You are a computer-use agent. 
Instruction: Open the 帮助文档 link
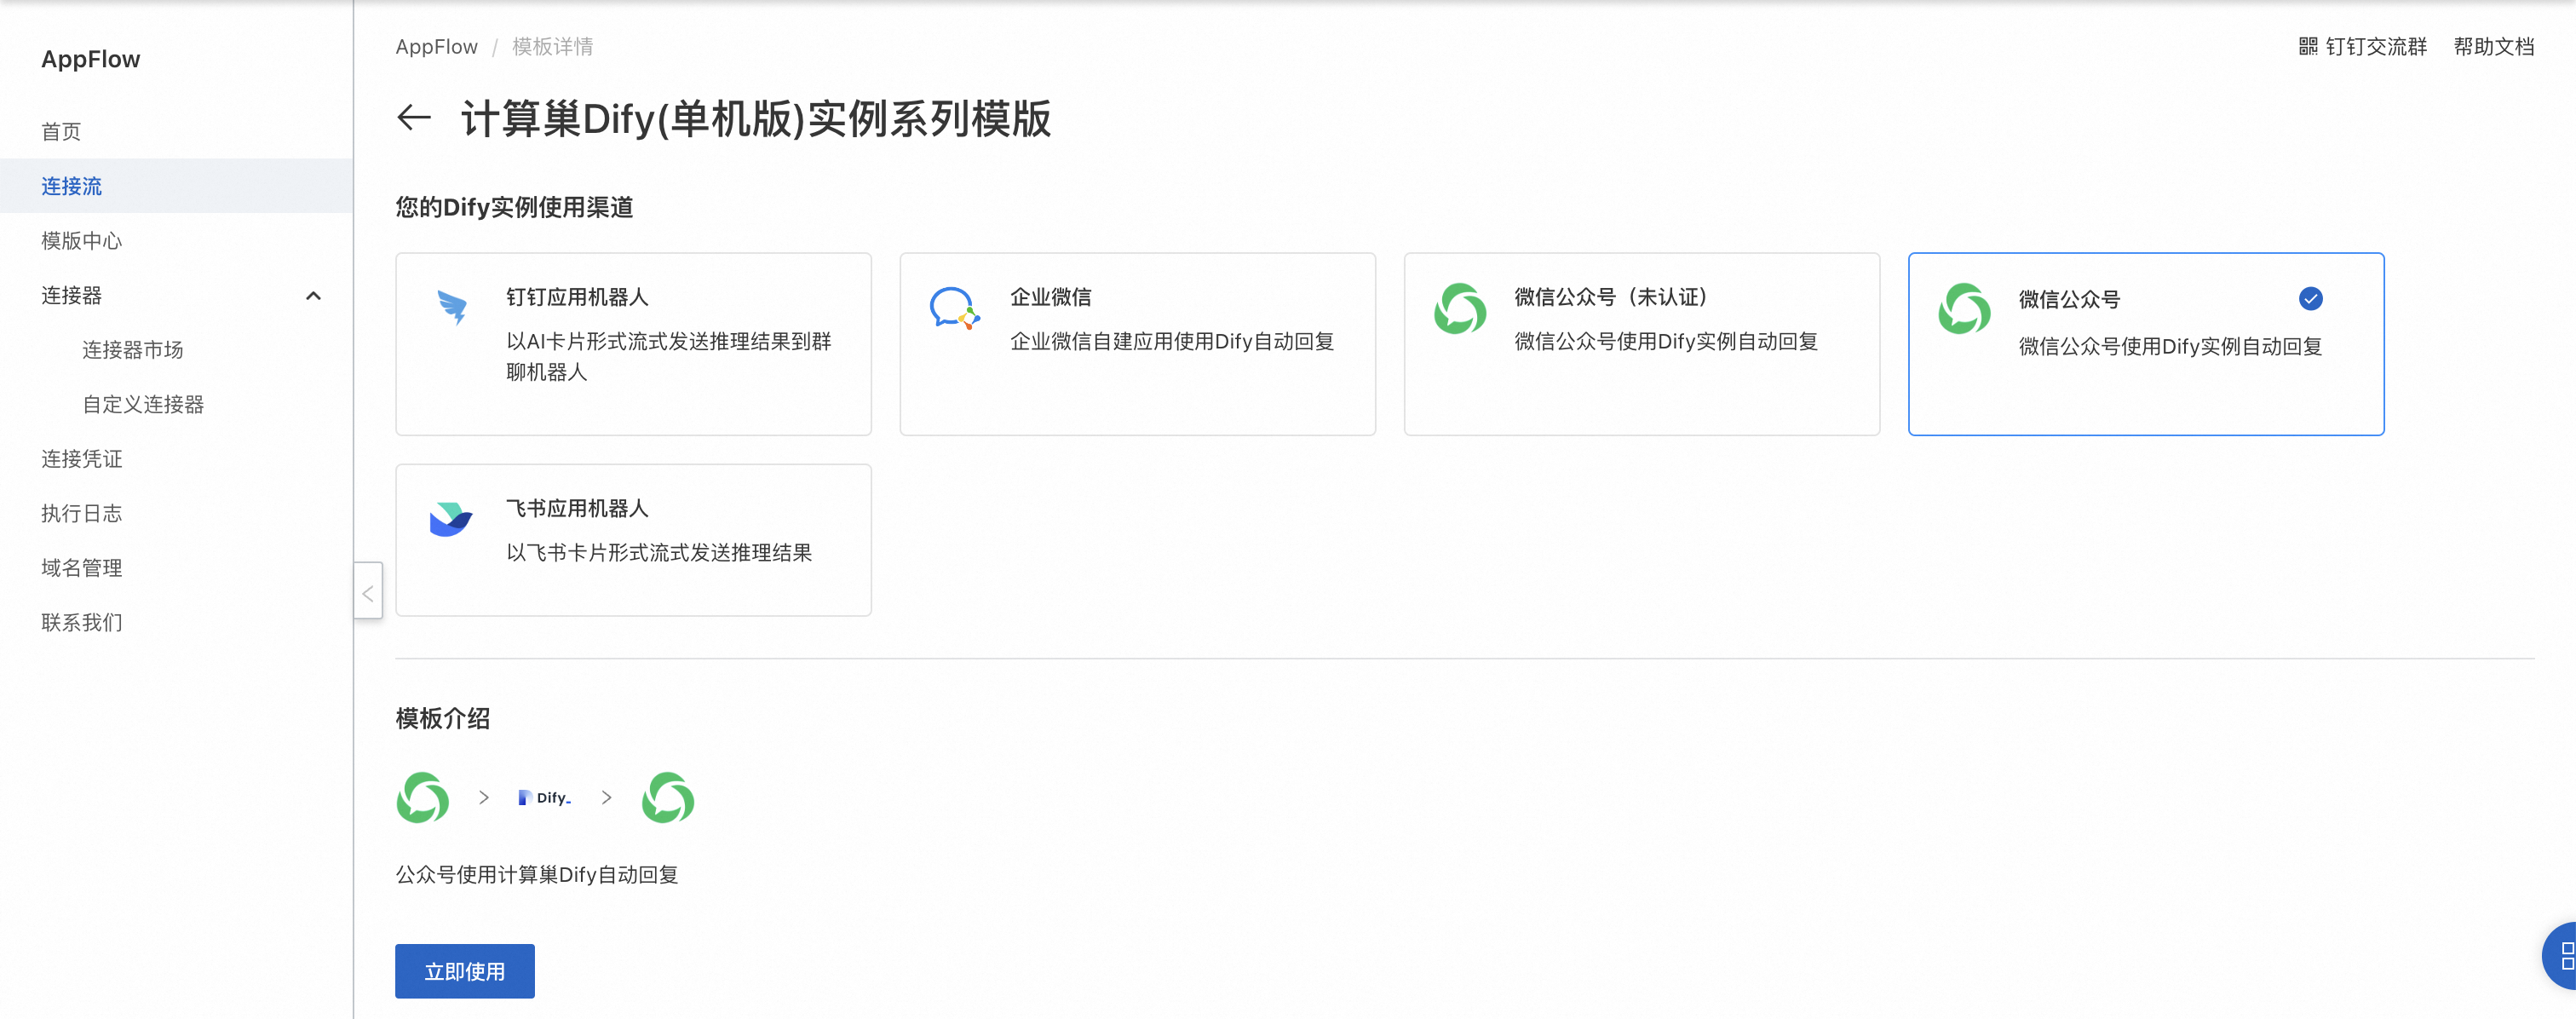point(2493,47)
